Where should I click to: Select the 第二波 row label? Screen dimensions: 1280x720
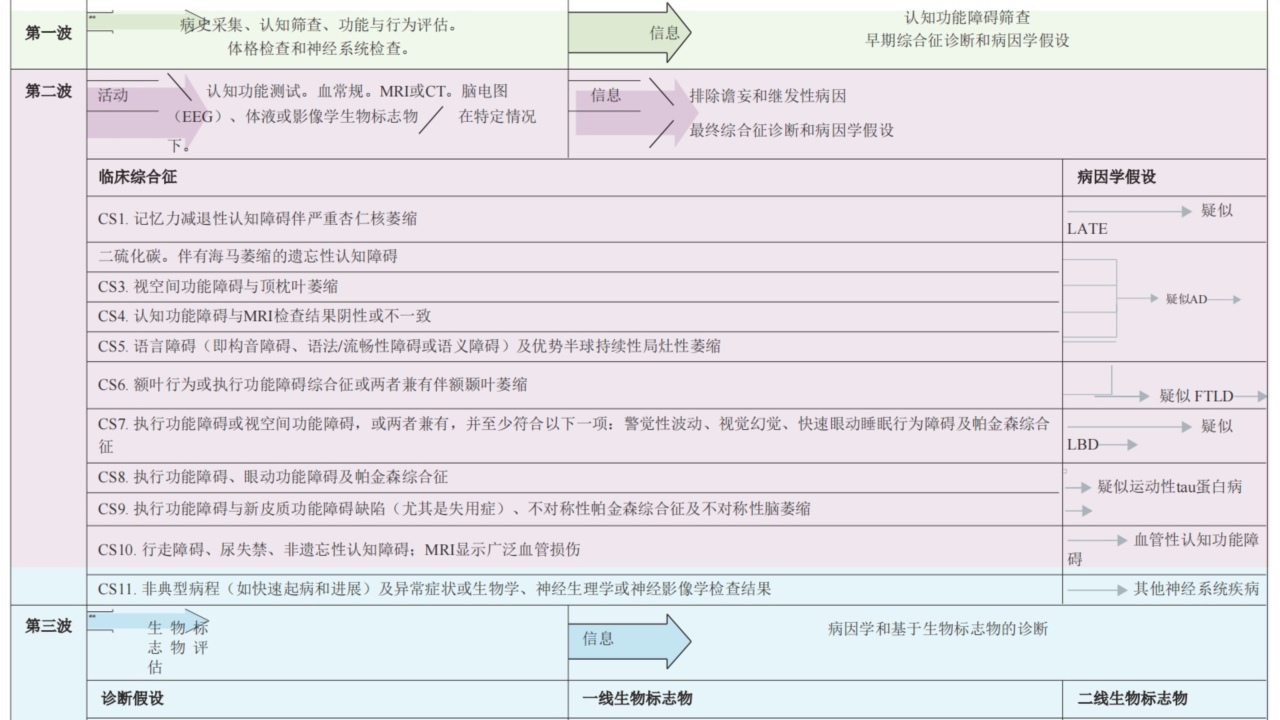coord(49,92)
